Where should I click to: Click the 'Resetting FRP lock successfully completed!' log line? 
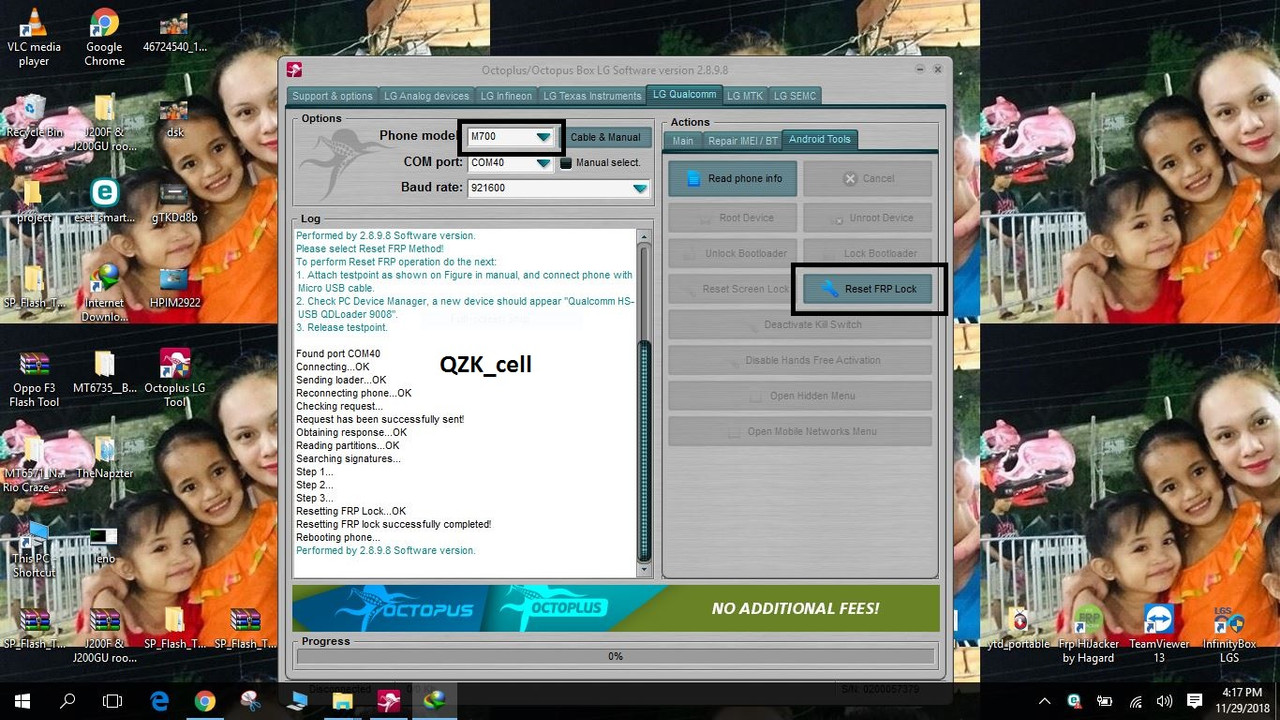(x=393, y=524)
